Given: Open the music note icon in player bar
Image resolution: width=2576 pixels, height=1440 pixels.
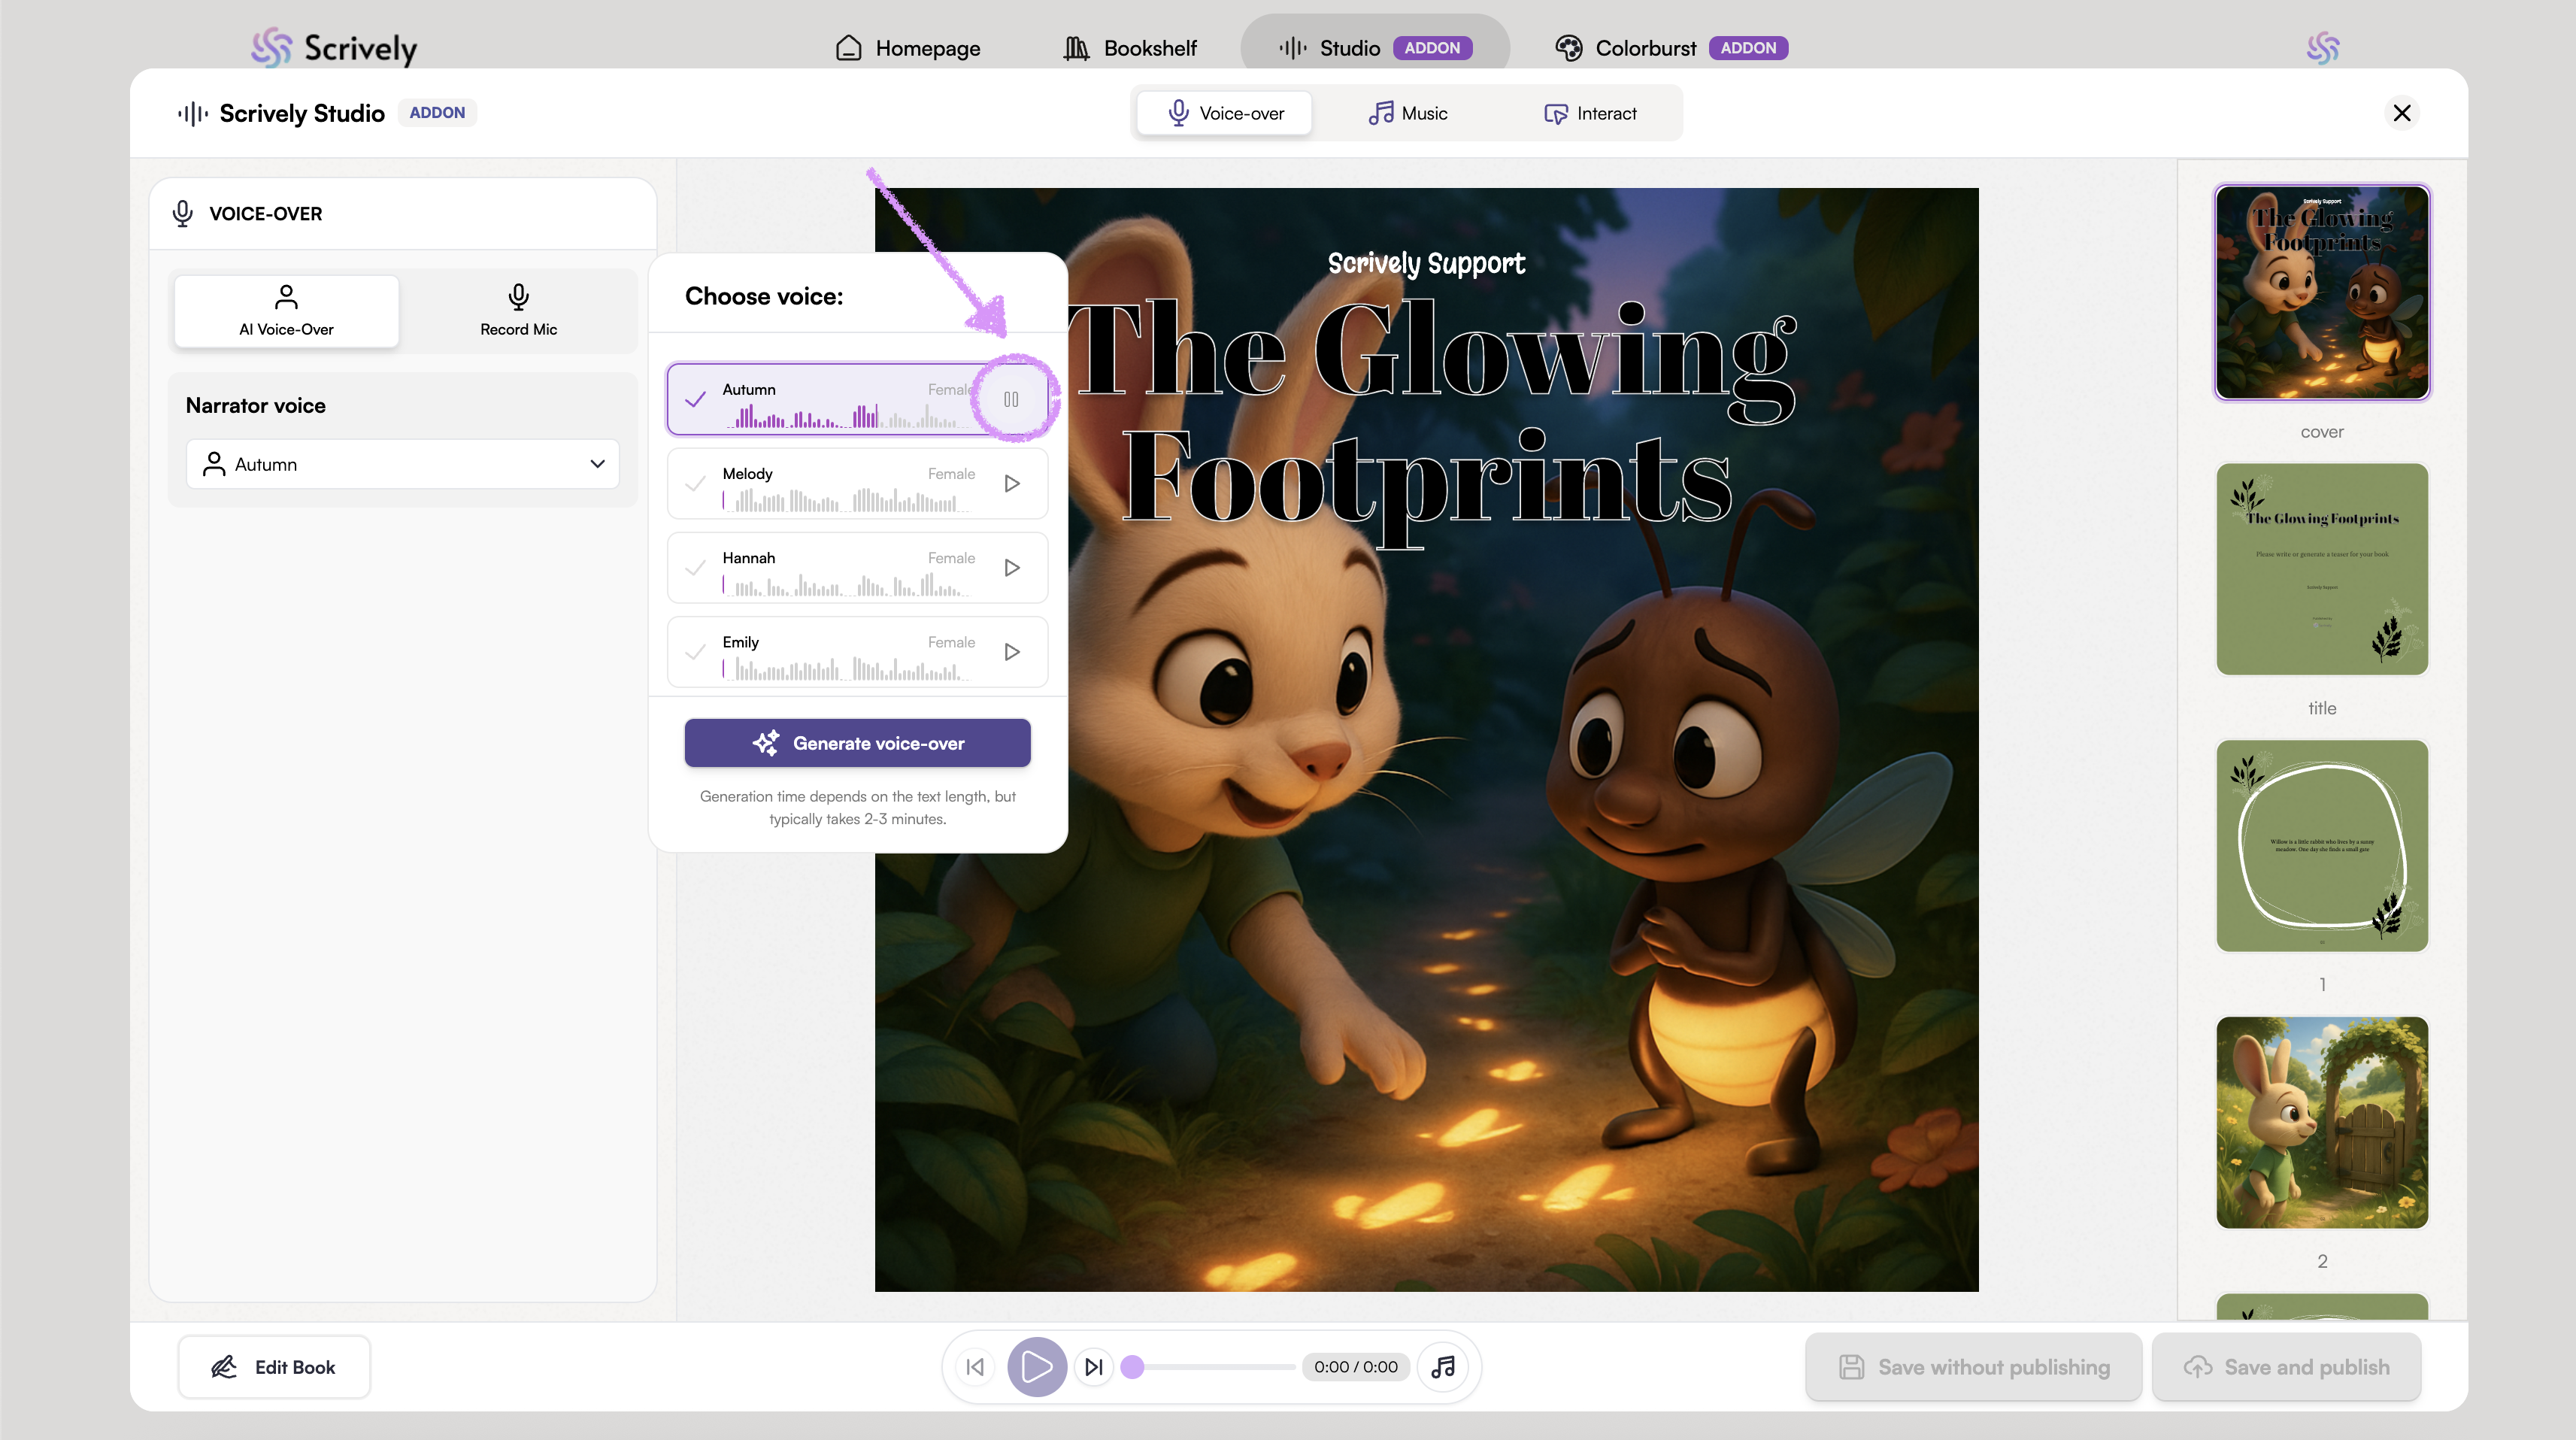Looking at the screenshot, I should pos(1443,1367).
